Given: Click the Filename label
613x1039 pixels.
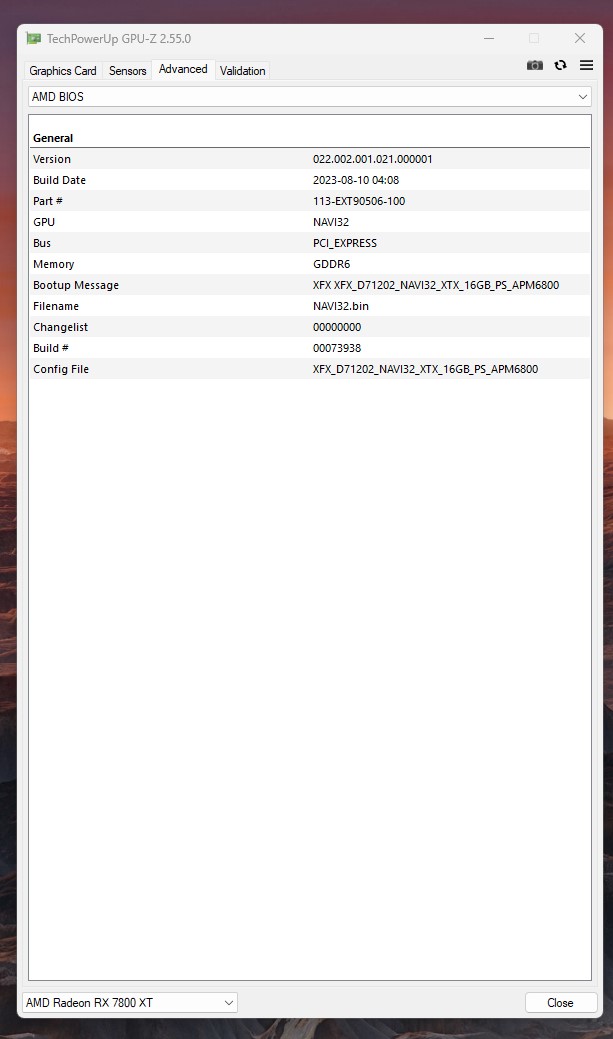Looking at the screenshot, I should click(x=56, y=306).
